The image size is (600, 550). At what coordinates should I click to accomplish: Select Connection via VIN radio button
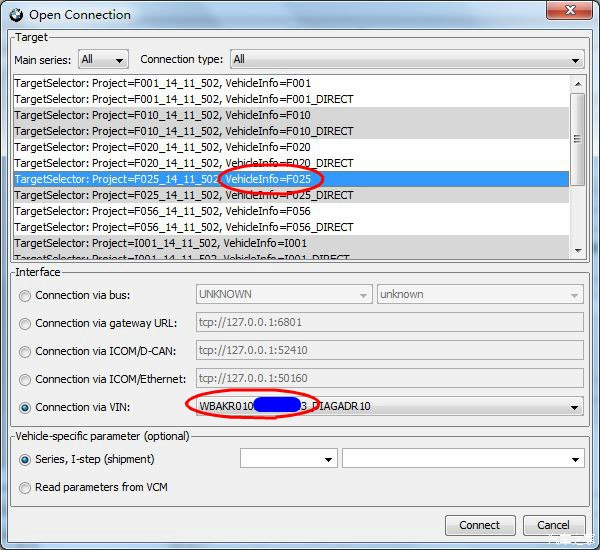click(x=25, y=407)
